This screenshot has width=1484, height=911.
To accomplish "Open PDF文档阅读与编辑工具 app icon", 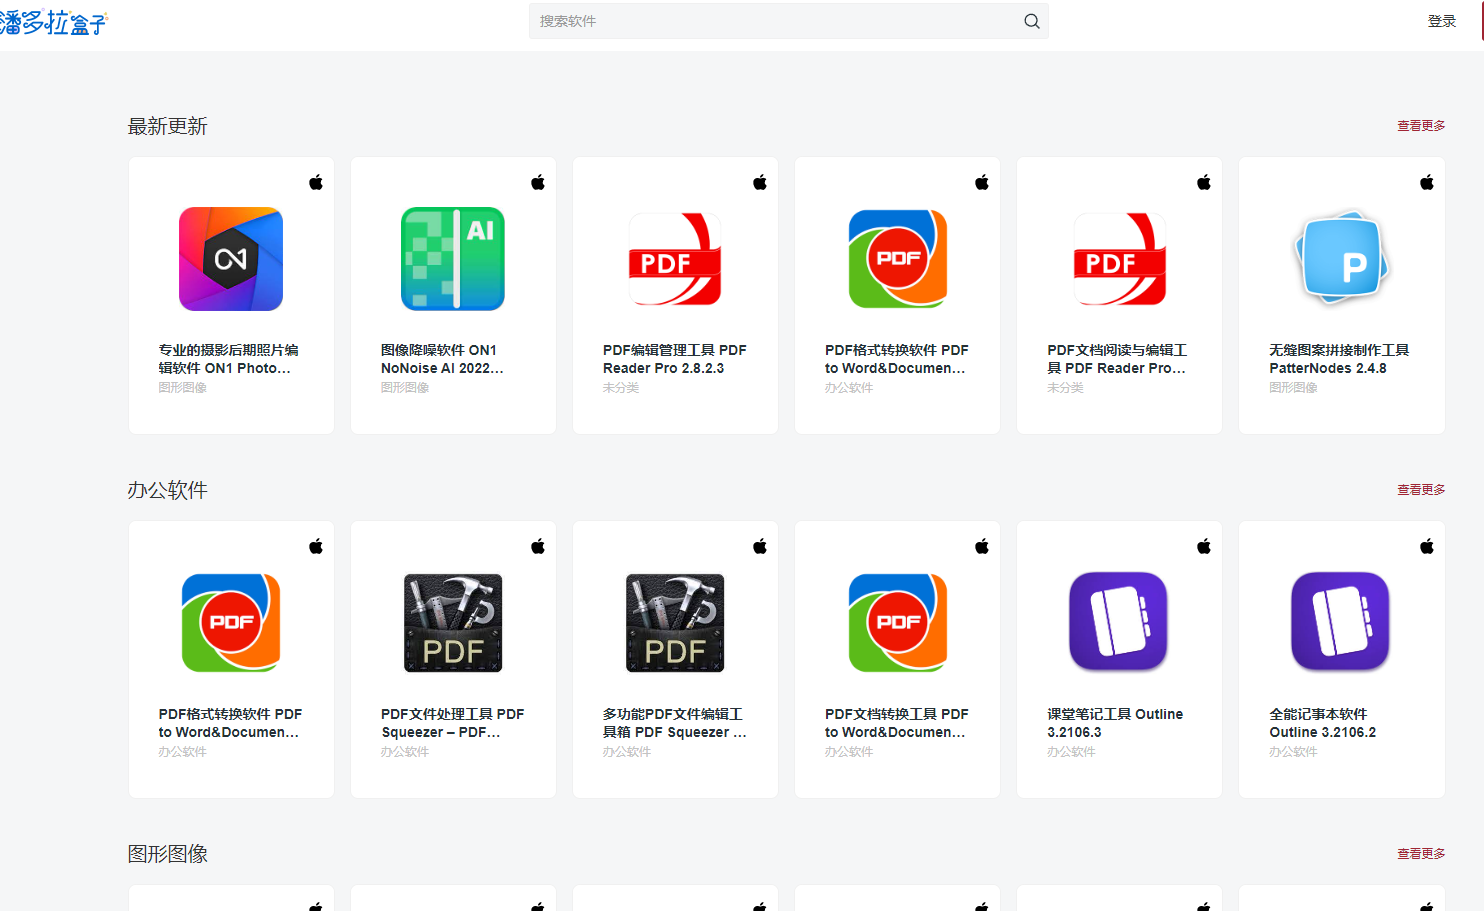I will [x=1119, y=259].
